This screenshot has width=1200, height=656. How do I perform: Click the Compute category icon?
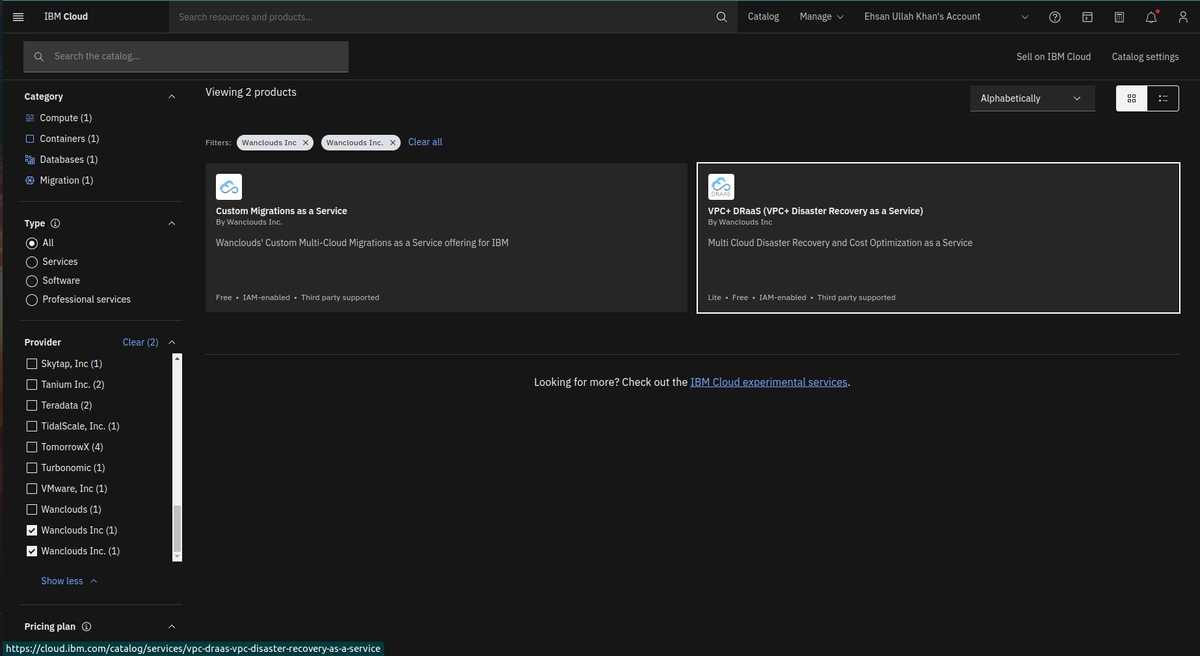pyautogui.click(x=30, y=118)
